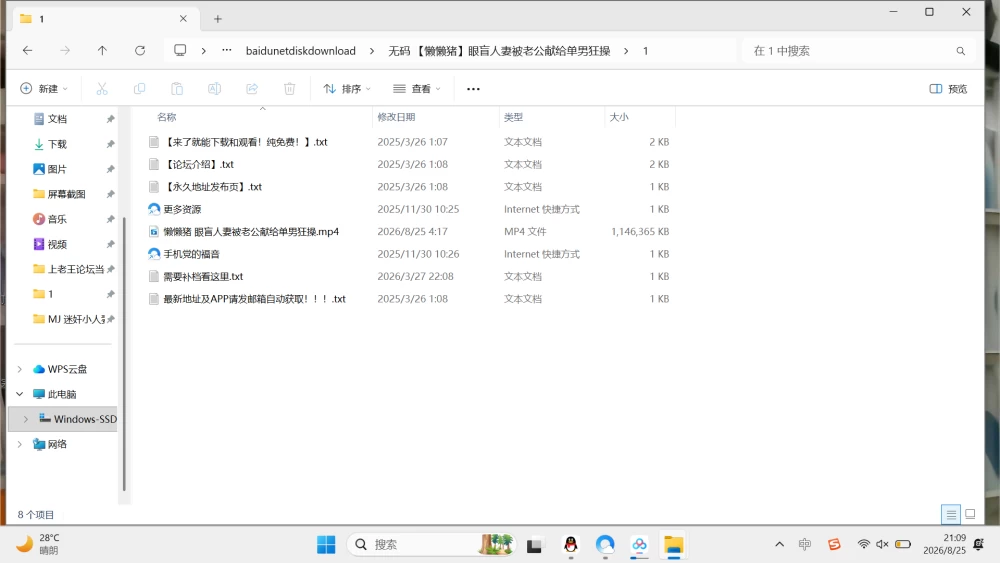Open Task View from the taskbar
Viewport: 1000px width, 563px height.
click(534, 545)
